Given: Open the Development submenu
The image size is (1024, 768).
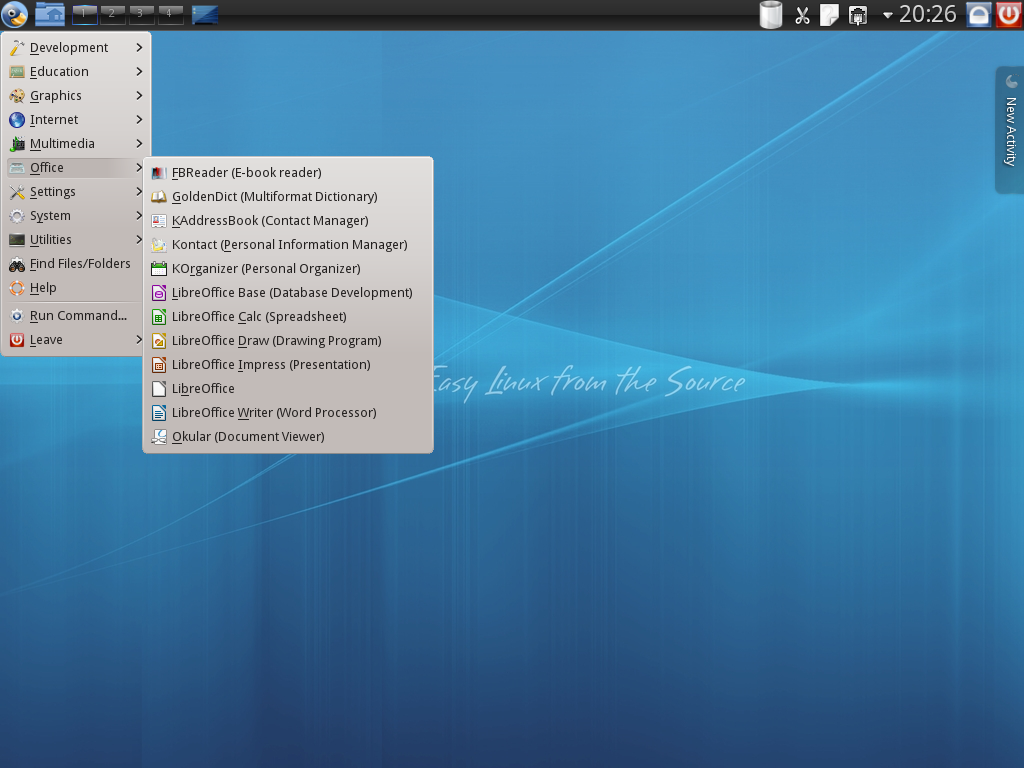Looking at the screenshot, I should (76, 48).
